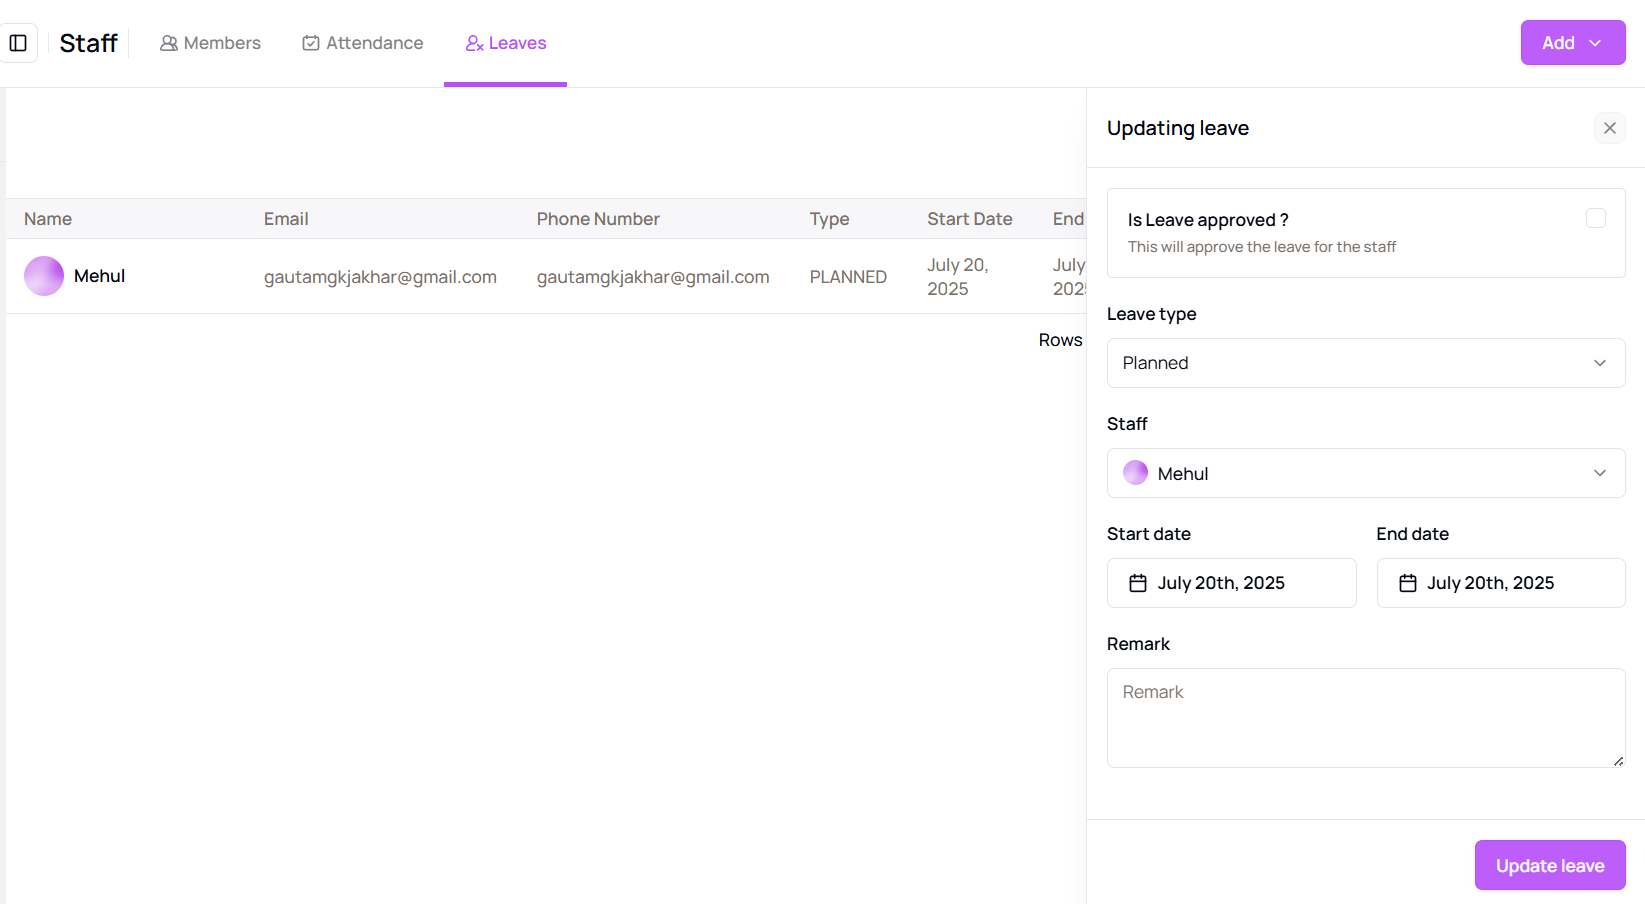Toggle the sidebar panel icon
The height and width of the screenshot is (904, 1645).
pos(18,43)
